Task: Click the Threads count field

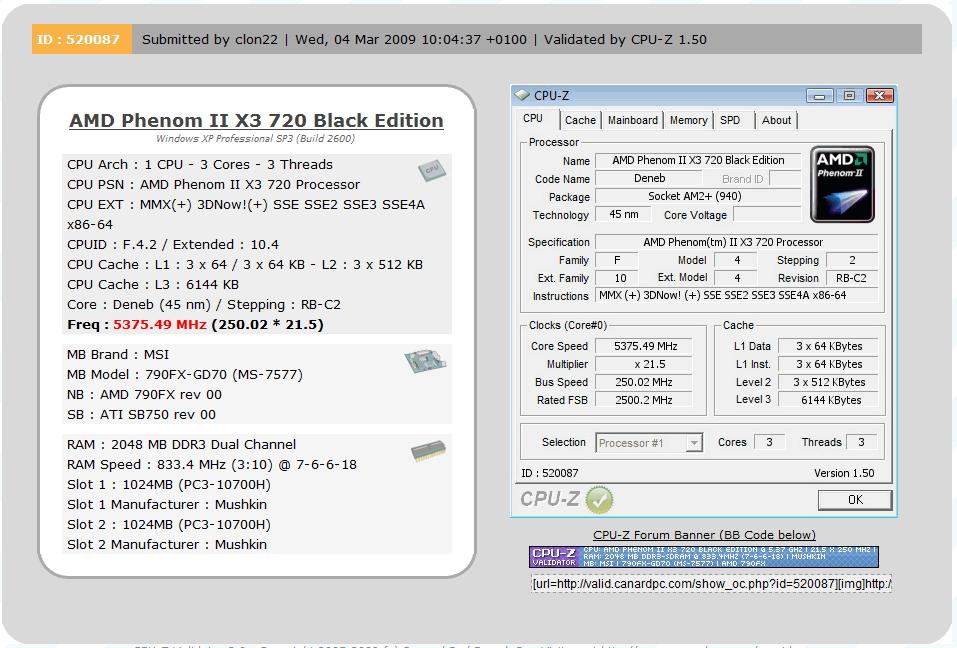Action: [861, 442]
